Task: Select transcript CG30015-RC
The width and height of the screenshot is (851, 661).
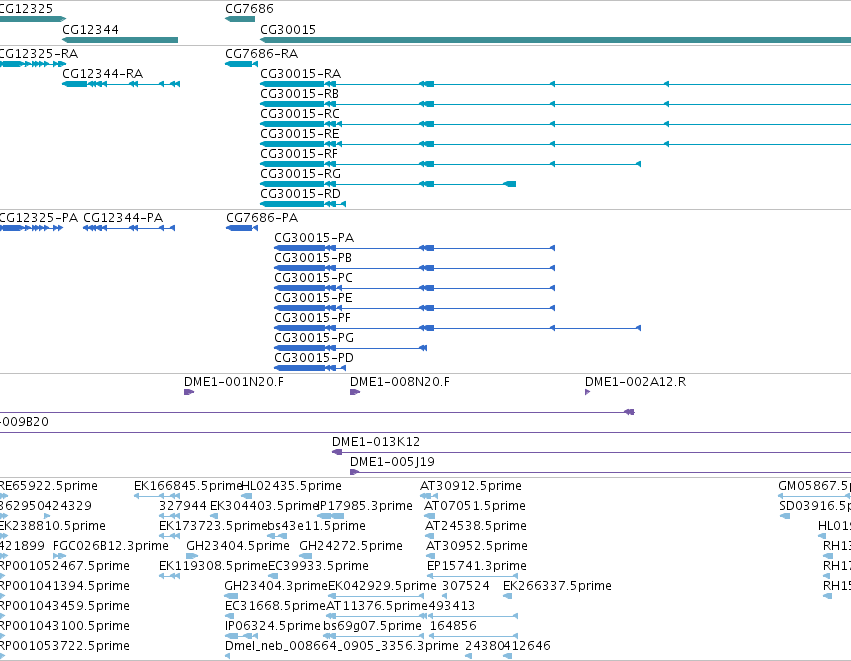Action: (x=555, y=124)
